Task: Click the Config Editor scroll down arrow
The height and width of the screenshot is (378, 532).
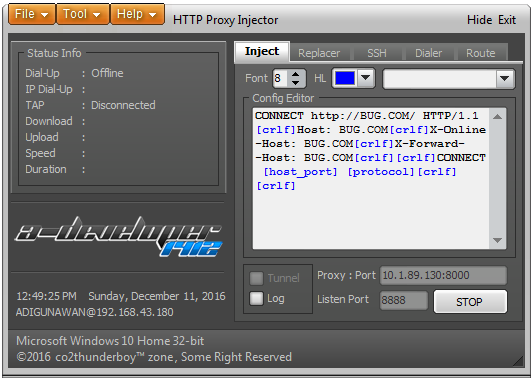Action: tap(497, 240)
